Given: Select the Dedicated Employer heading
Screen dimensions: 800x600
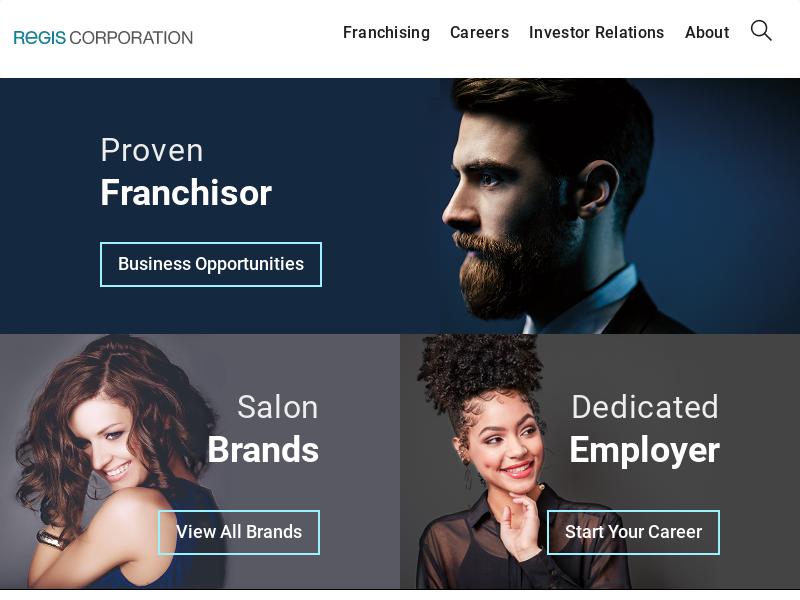Looking at the screenshot, I should tap(644, 429).
